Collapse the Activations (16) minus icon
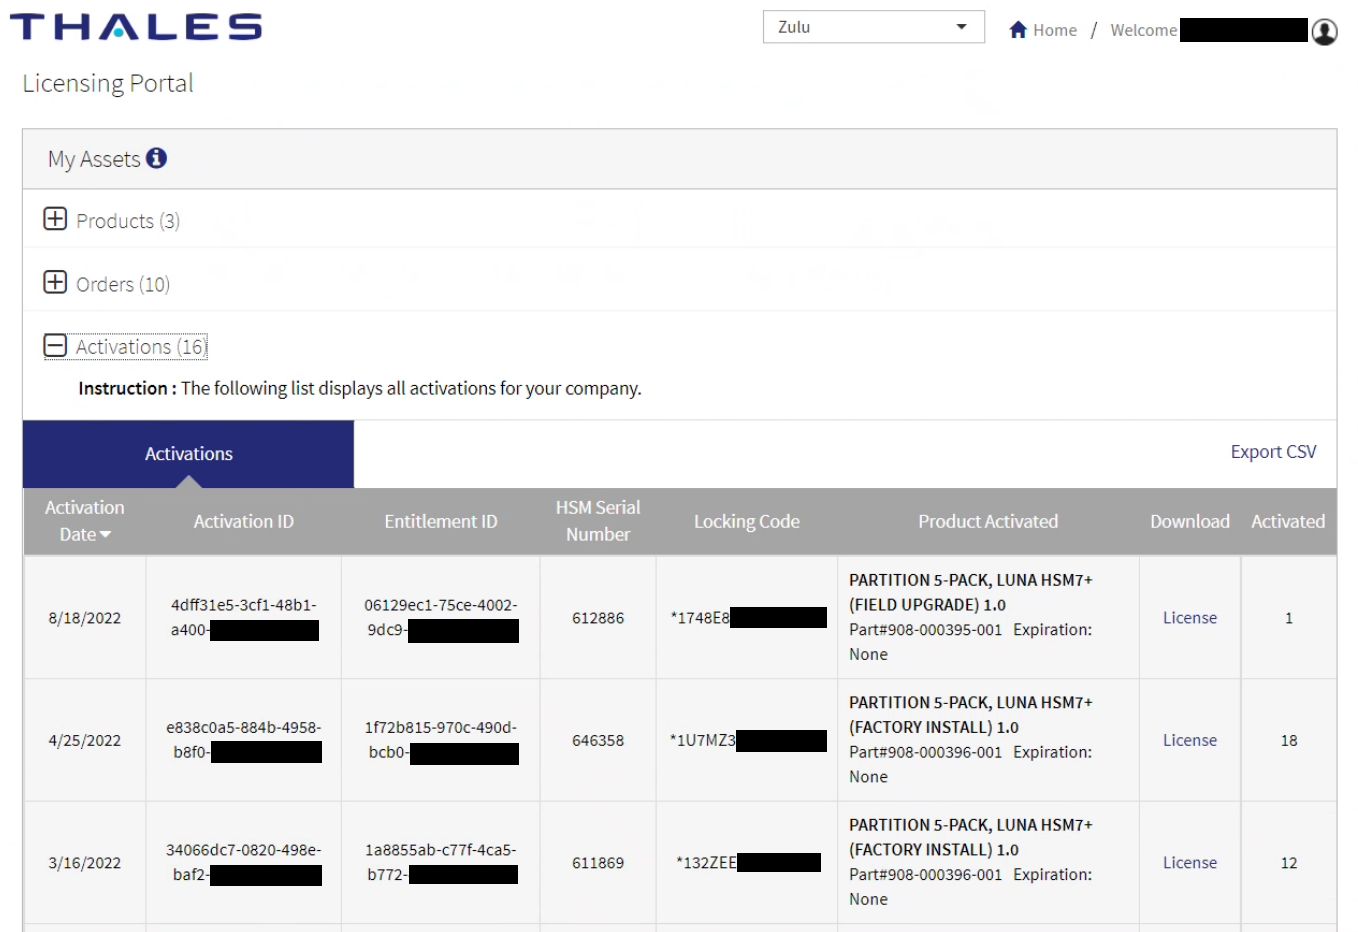Viewport: 1358px width, 932px height. tap(55, 346)
